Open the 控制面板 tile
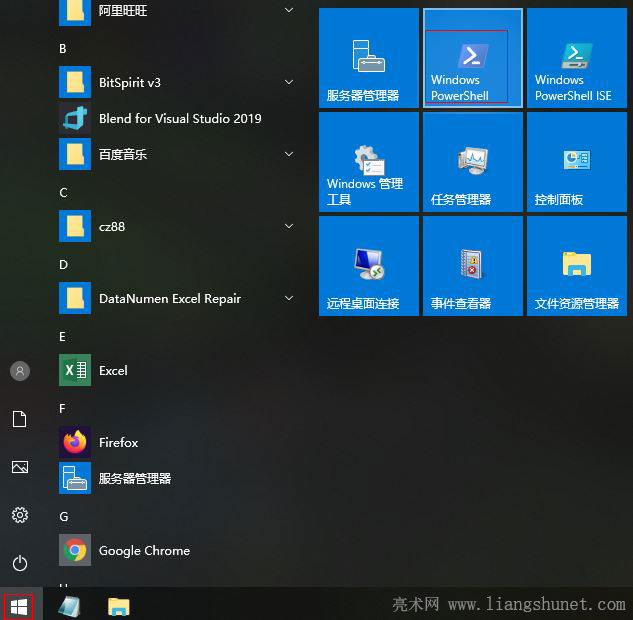 [x=576, y=162]
